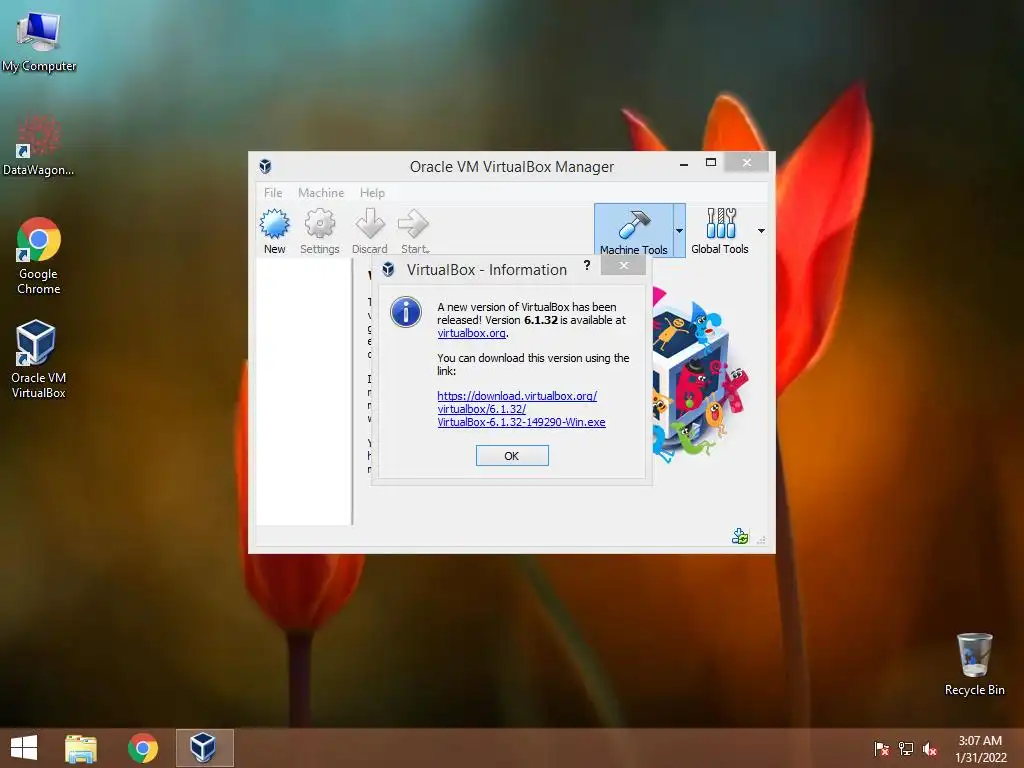This screenshot has width=1024, height=768.
Task: Open the File menu
Action: pyautogui.click(x=273, y=193)
